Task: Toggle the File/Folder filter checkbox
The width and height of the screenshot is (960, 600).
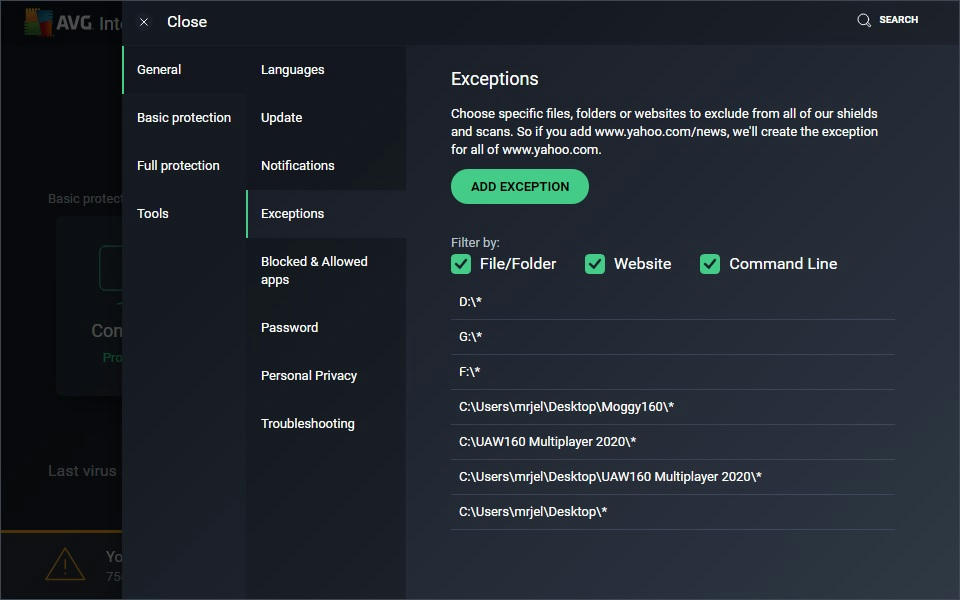Action: pos(461,264)
